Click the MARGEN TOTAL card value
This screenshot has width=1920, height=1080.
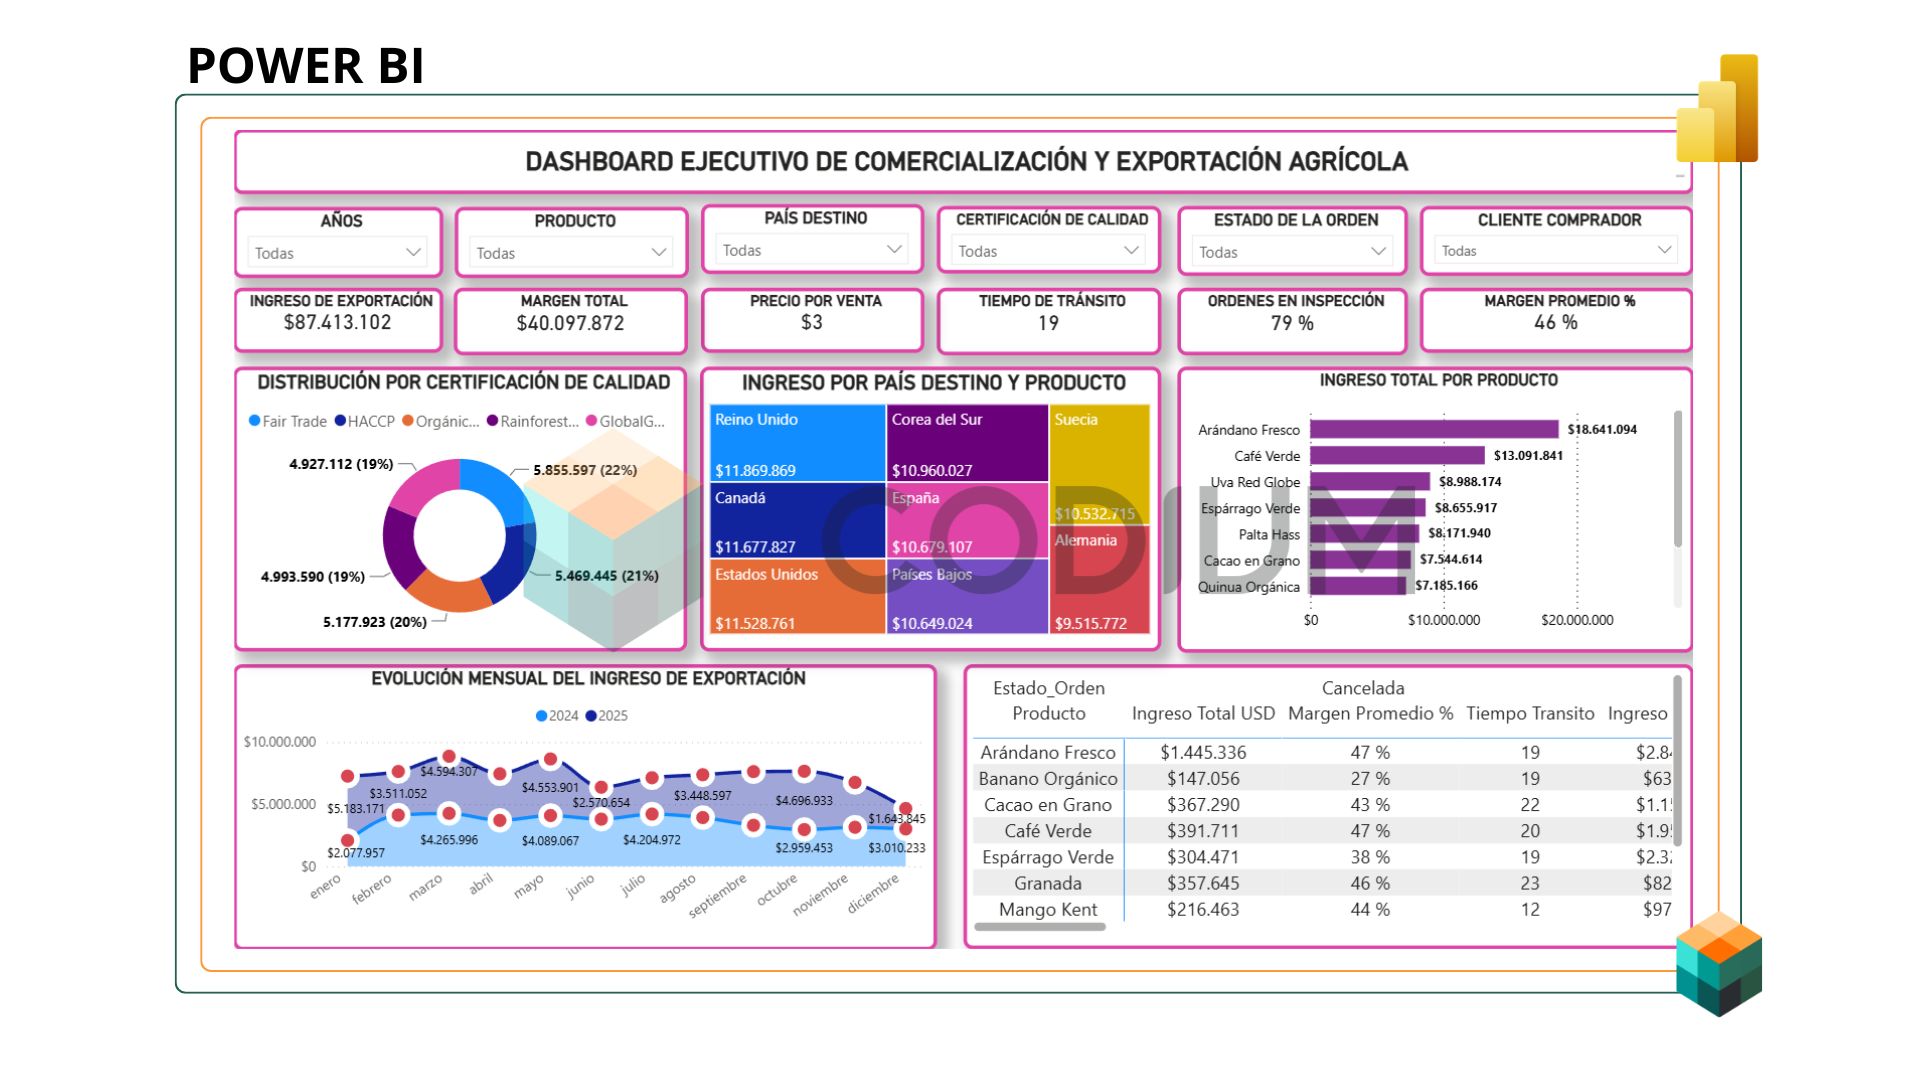coord(570,323)
